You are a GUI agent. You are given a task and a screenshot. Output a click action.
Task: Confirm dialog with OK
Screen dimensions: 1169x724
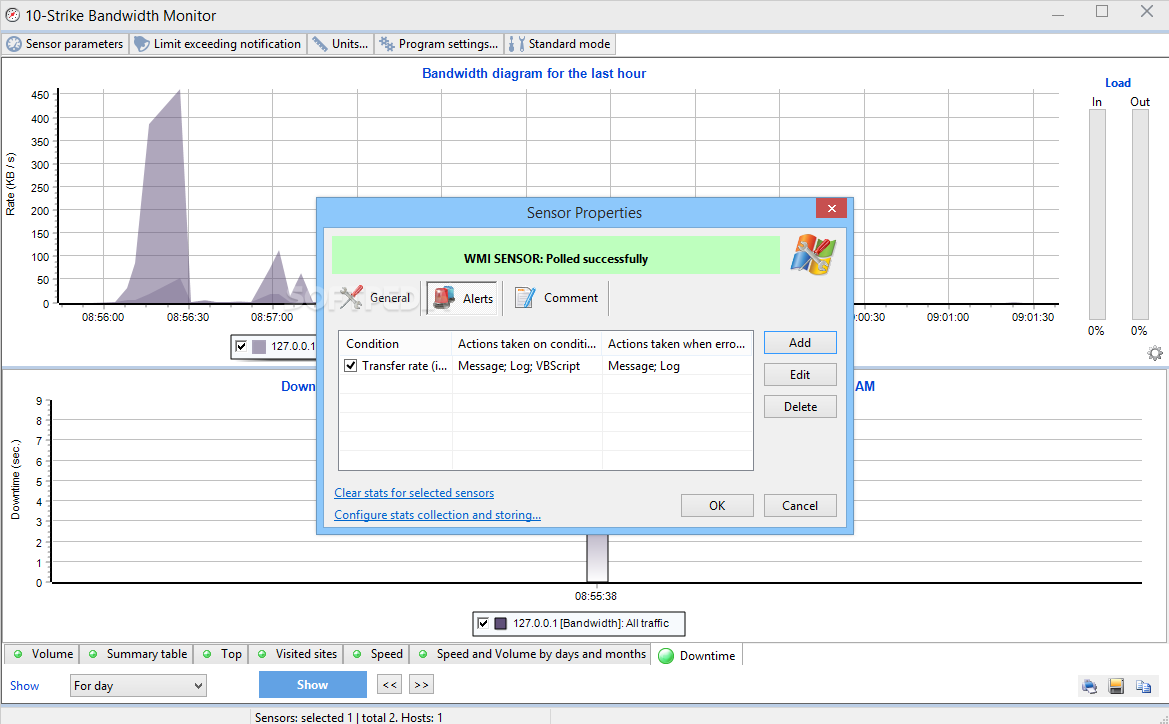717,506
